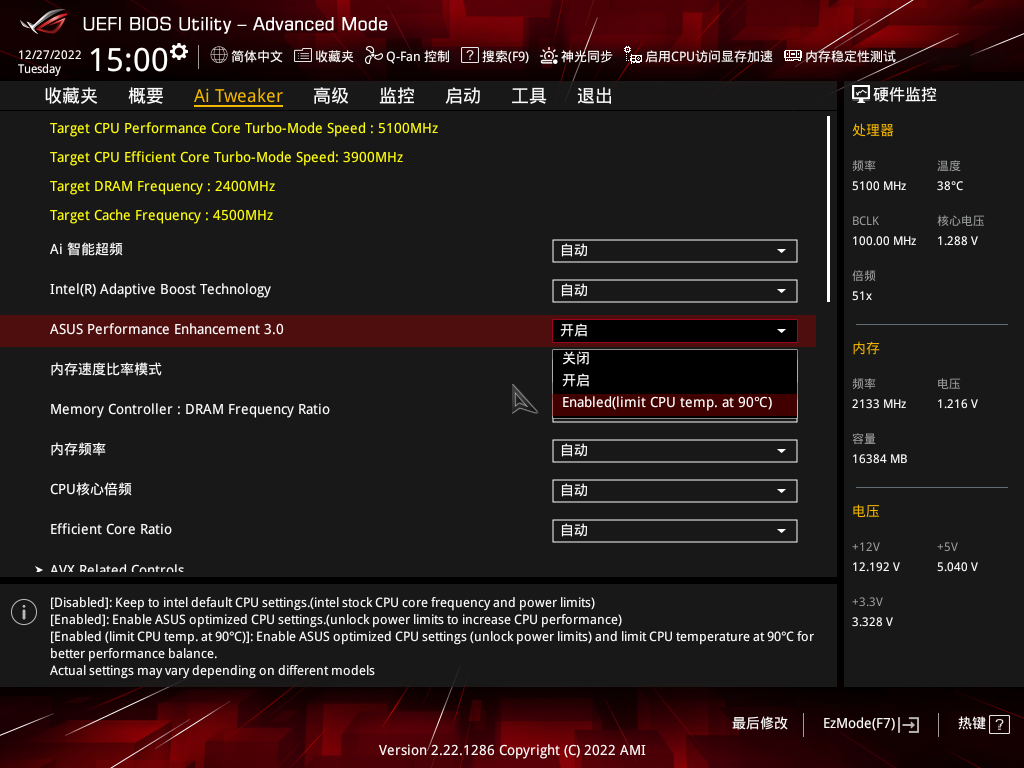Open the CPU核心倍频 ratio dropdown field
Screen dimensions: 1024x768
(674, 491)
